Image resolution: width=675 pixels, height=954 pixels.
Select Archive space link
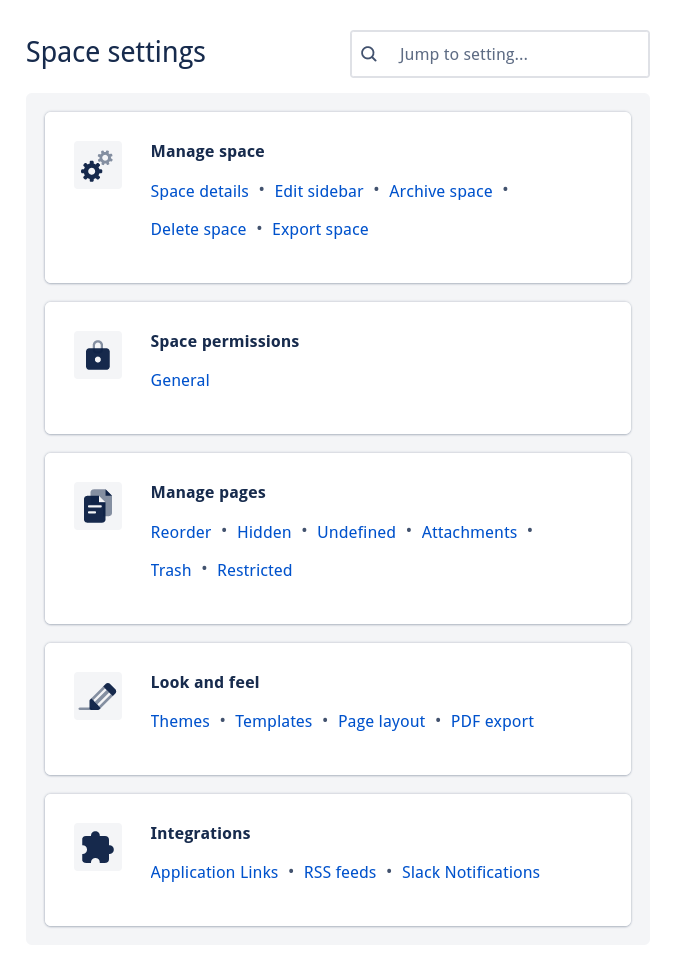click(x=441, y=191)
